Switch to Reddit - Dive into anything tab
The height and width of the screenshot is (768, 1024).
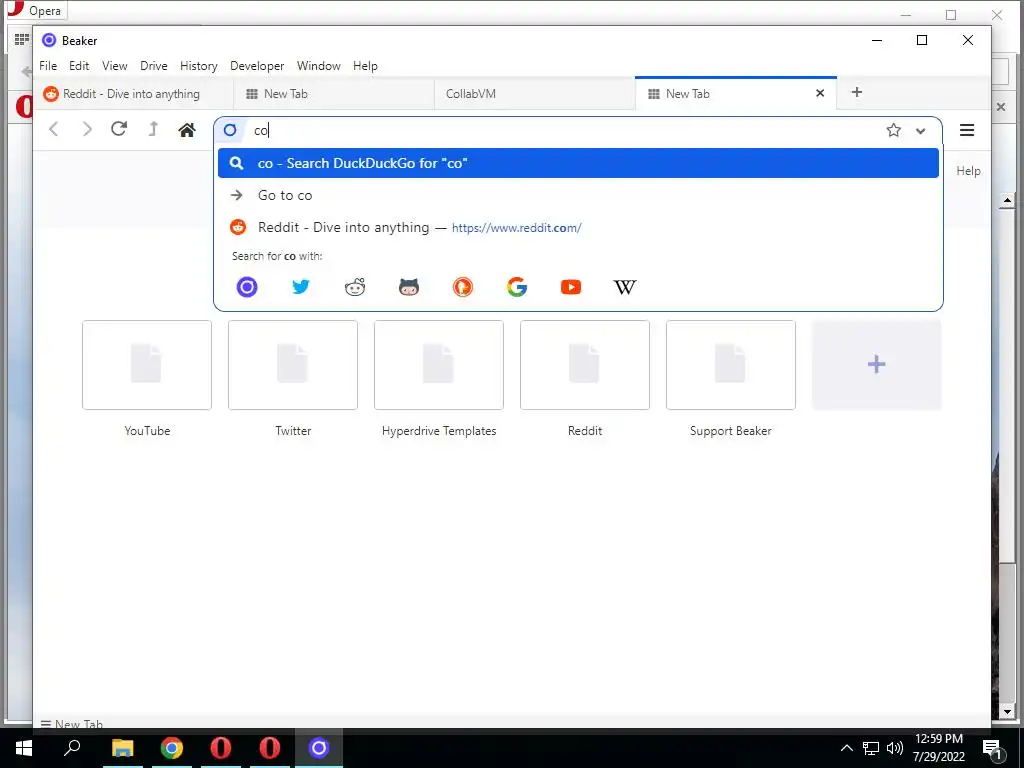pos(133,94)
